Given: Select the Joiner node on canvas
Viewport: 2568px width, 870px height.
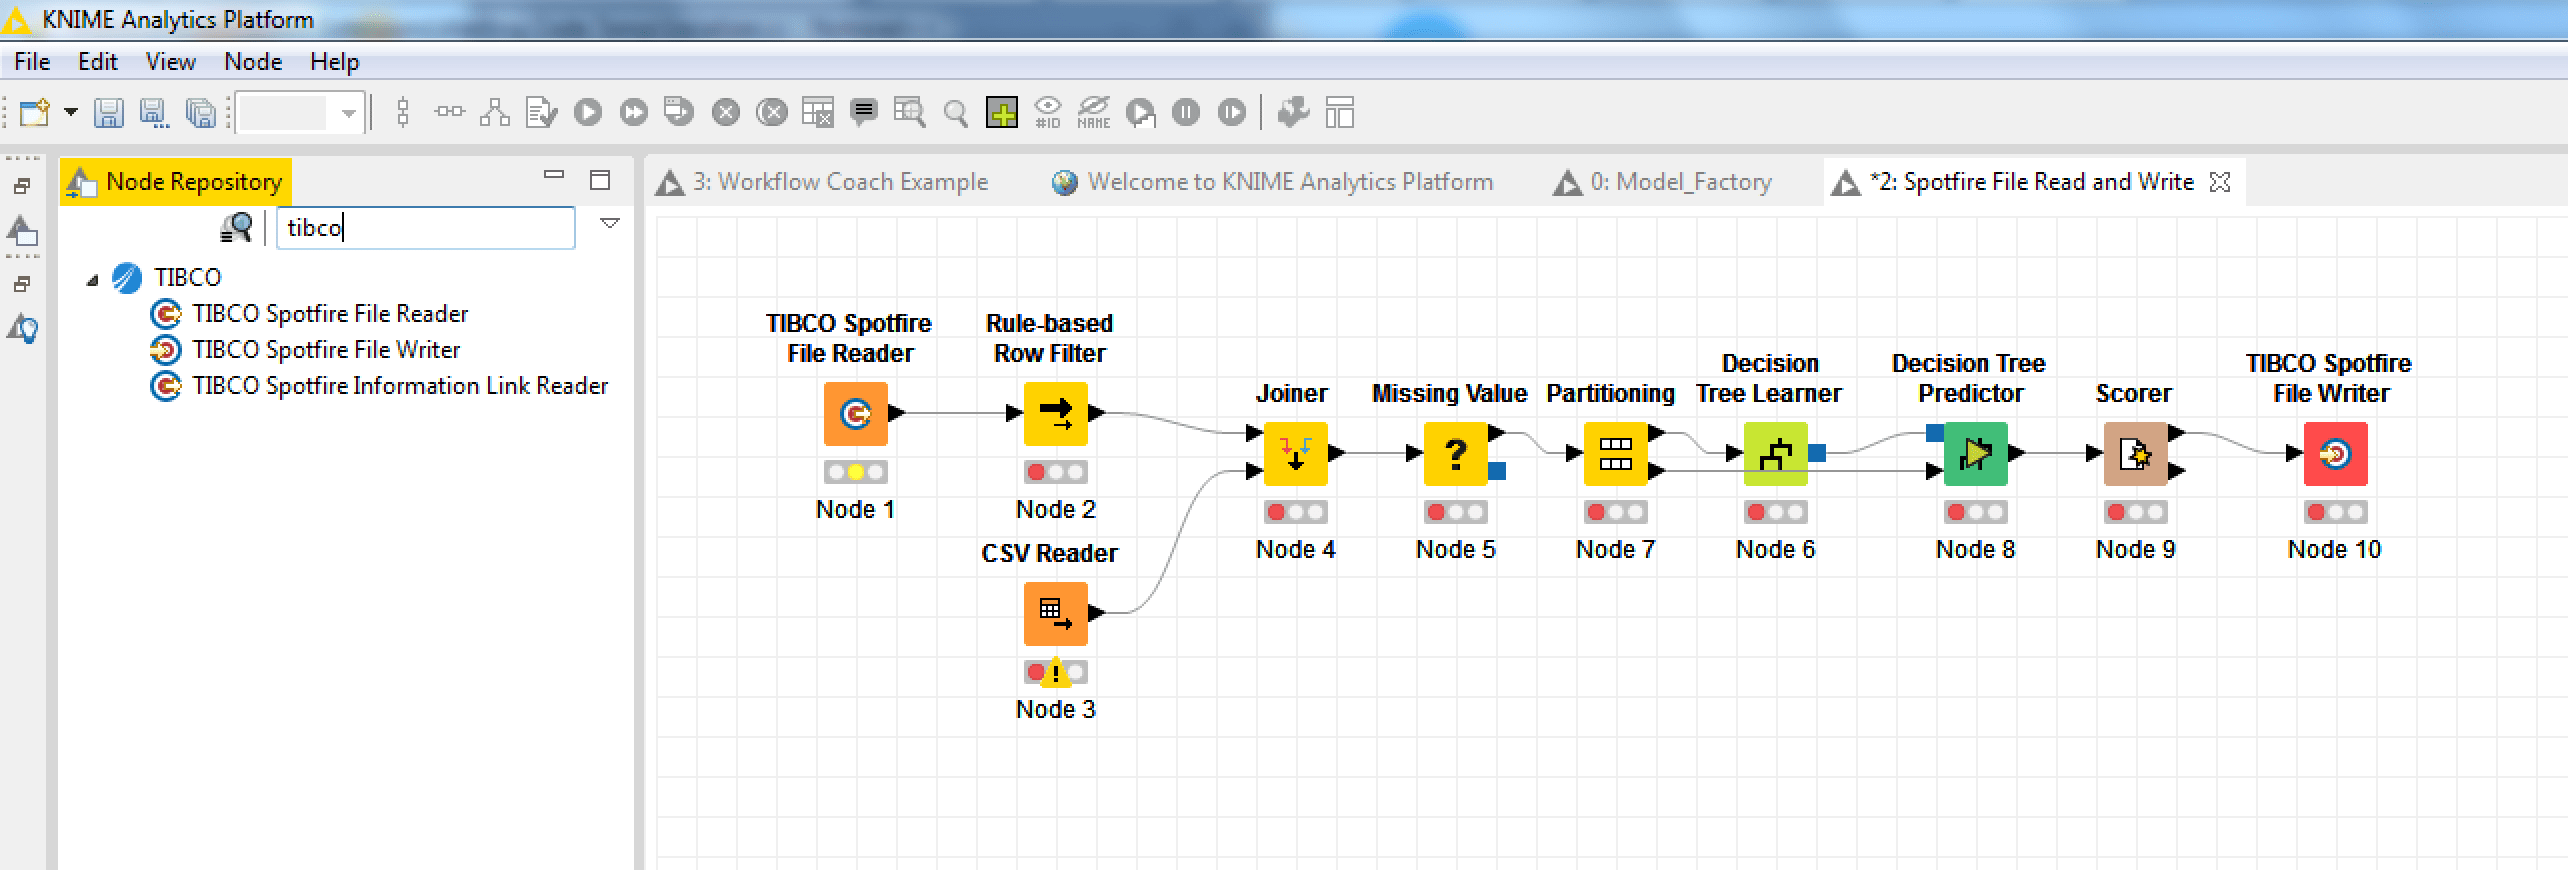Looking at the screenshot, I should [x=1295, y=454].
